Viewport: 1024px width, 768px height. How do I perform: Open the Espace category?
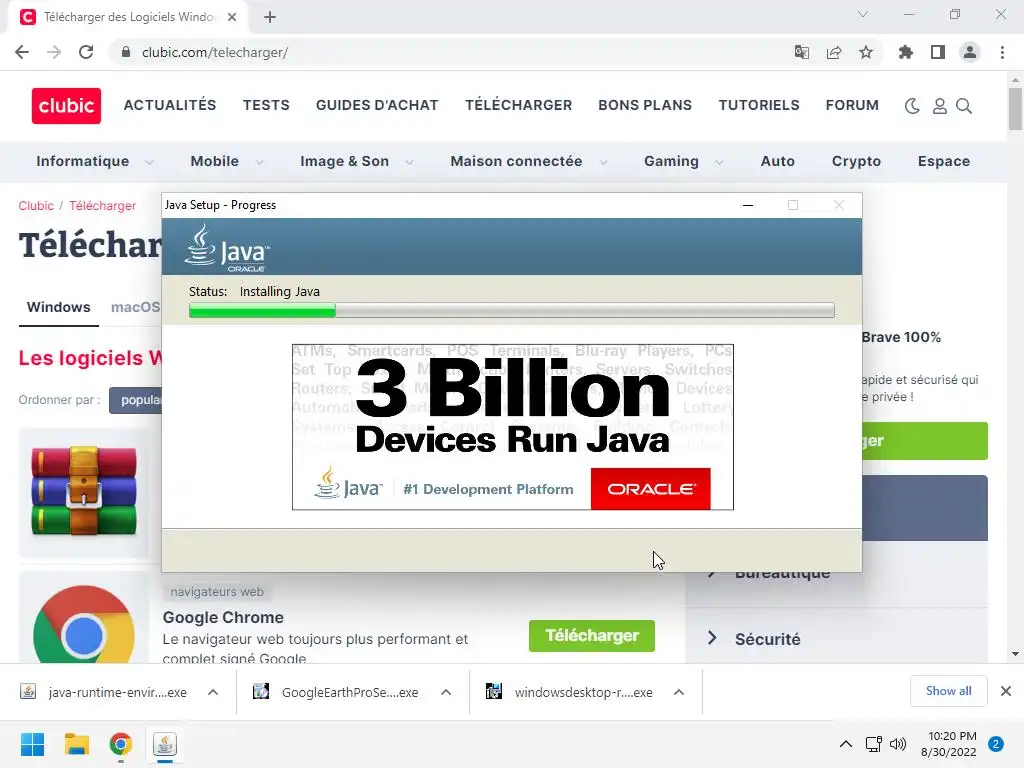[944, 161]
